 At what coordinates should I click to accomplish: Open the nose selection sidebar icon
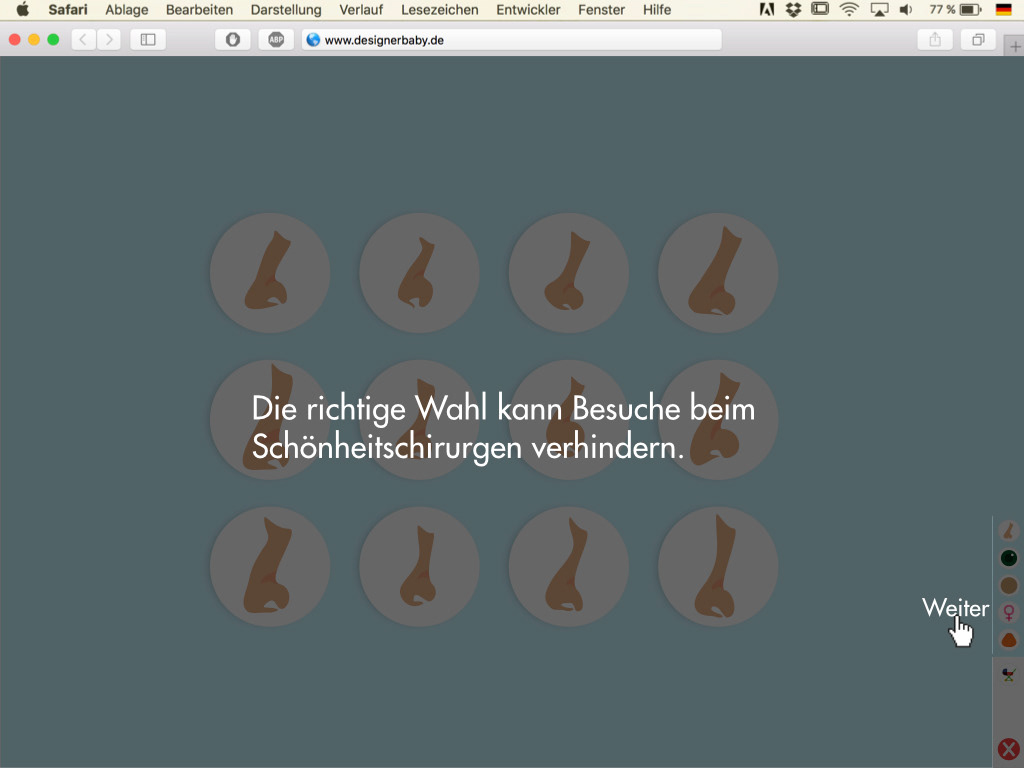coord(1009,531)
